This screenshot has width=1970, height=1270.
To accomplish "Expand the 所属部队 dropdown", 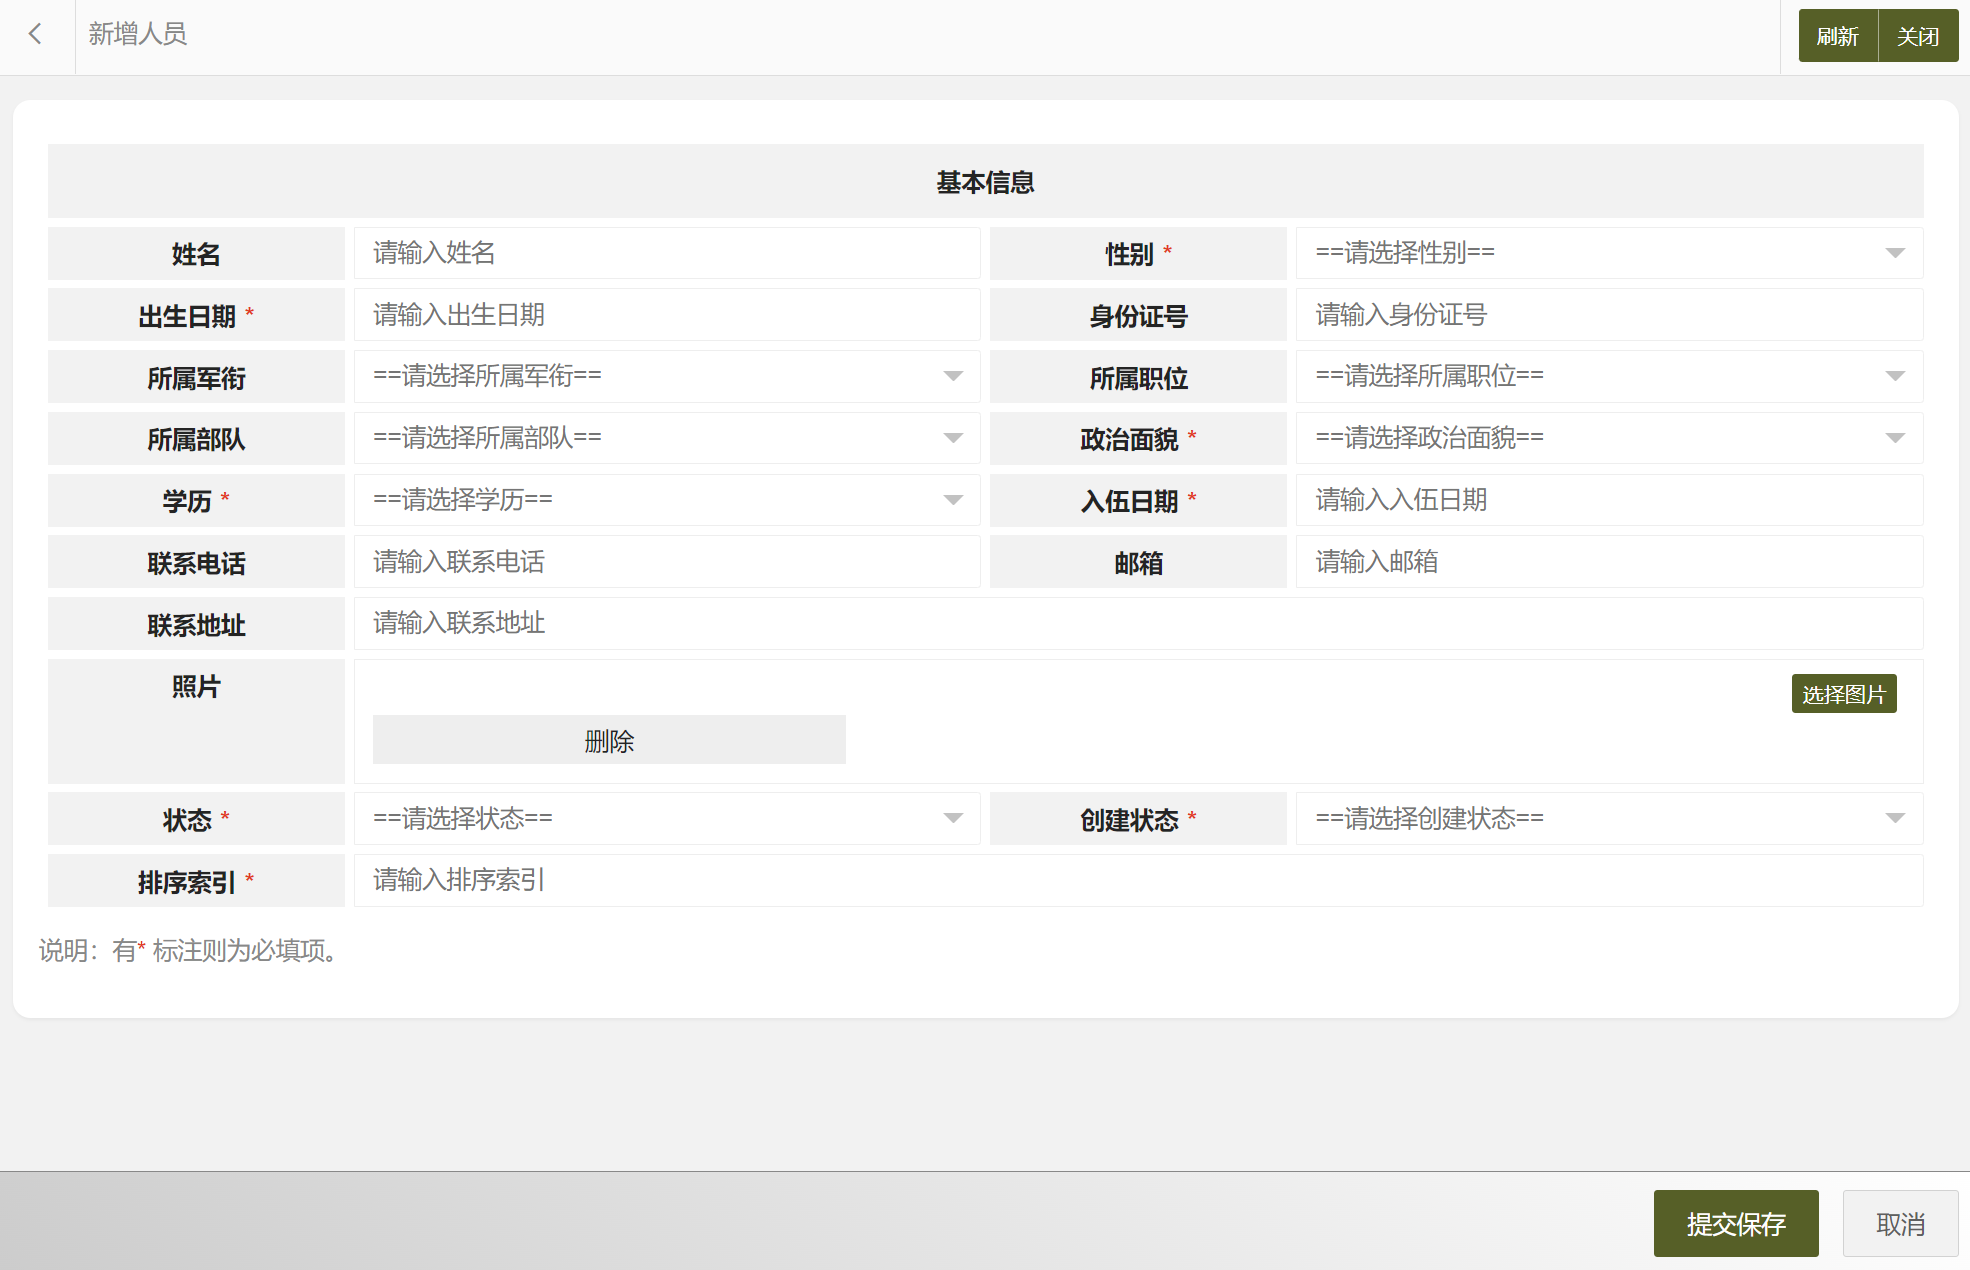I will pos(666,438).
